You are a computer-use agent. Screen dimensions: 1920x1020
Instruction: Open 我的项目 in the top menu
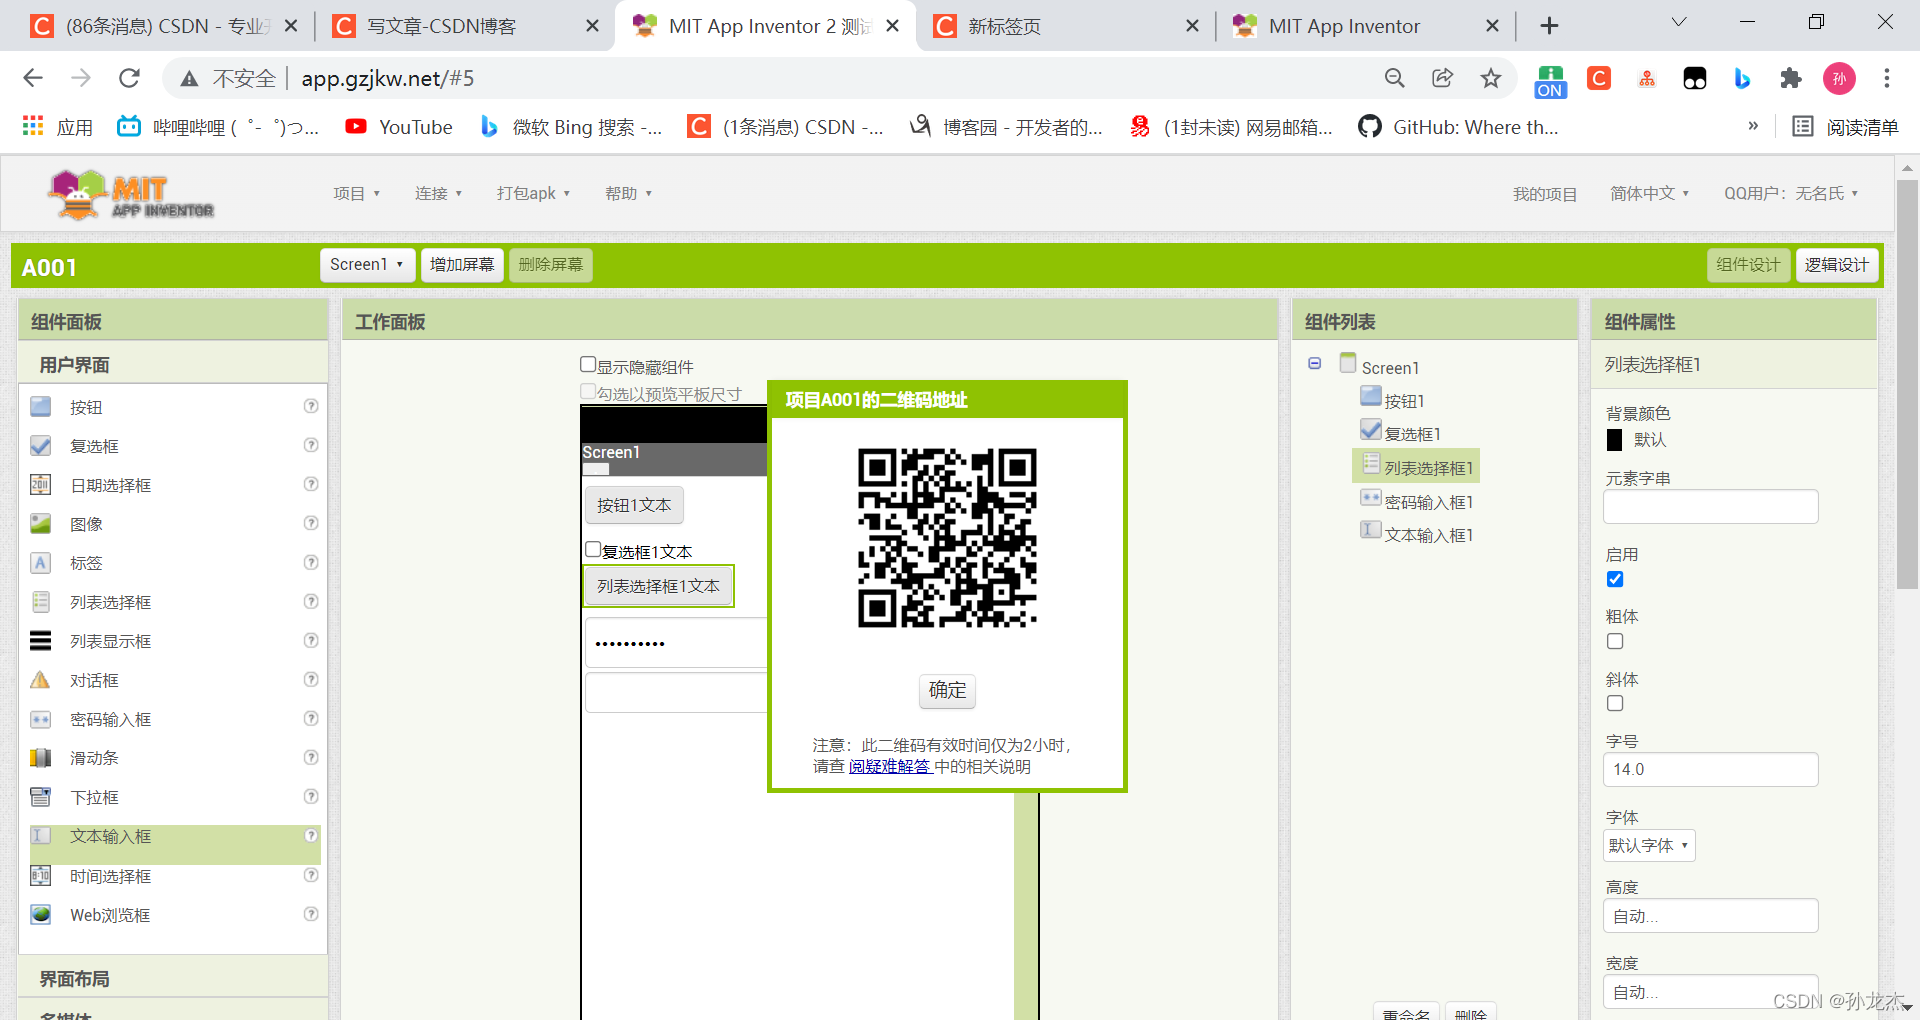pos(1544,195)
